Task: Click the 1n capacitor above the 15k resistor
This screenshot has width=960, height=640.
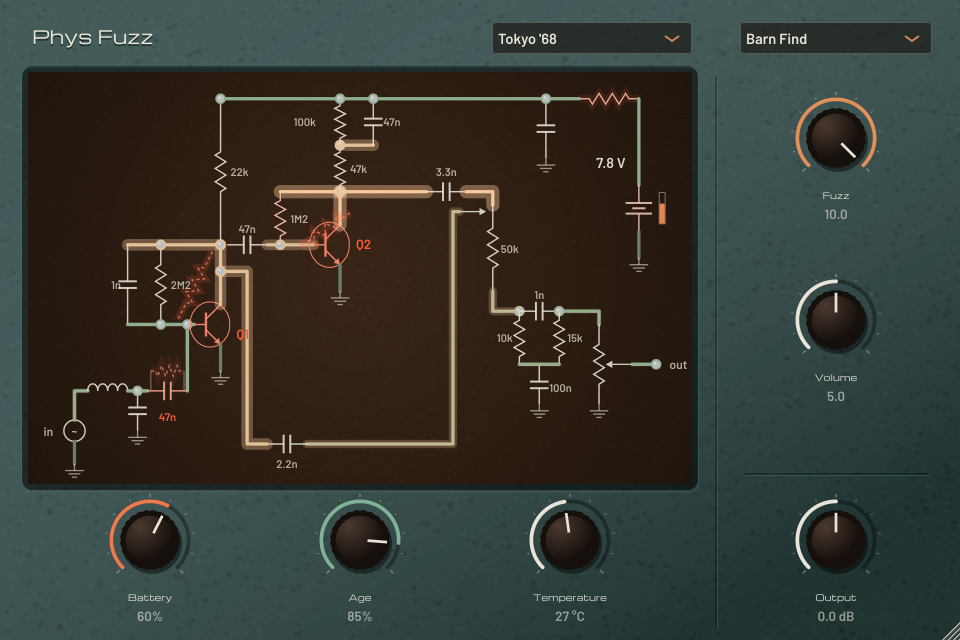Action: [x=539, y=312]
